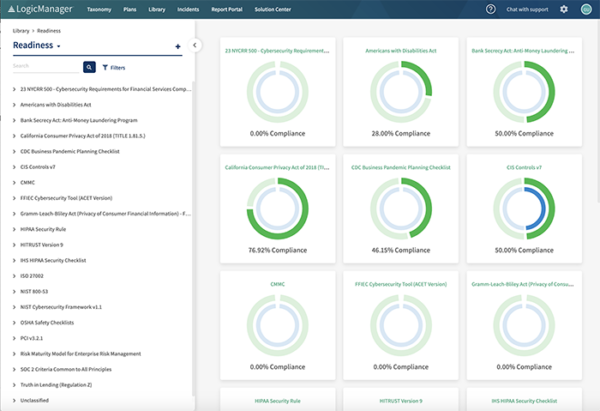Open the Taxonomy menu
Screen dimensions: 600x411
pos(99,9)
